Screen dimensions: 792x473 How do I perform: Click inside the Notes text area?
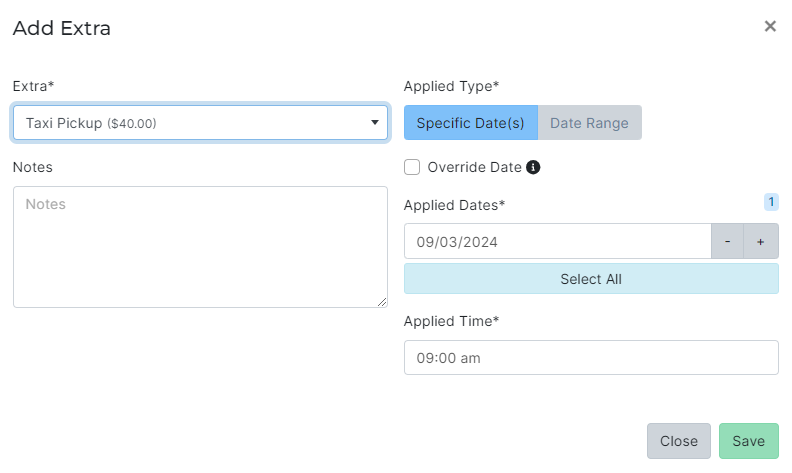pos(200,246)
